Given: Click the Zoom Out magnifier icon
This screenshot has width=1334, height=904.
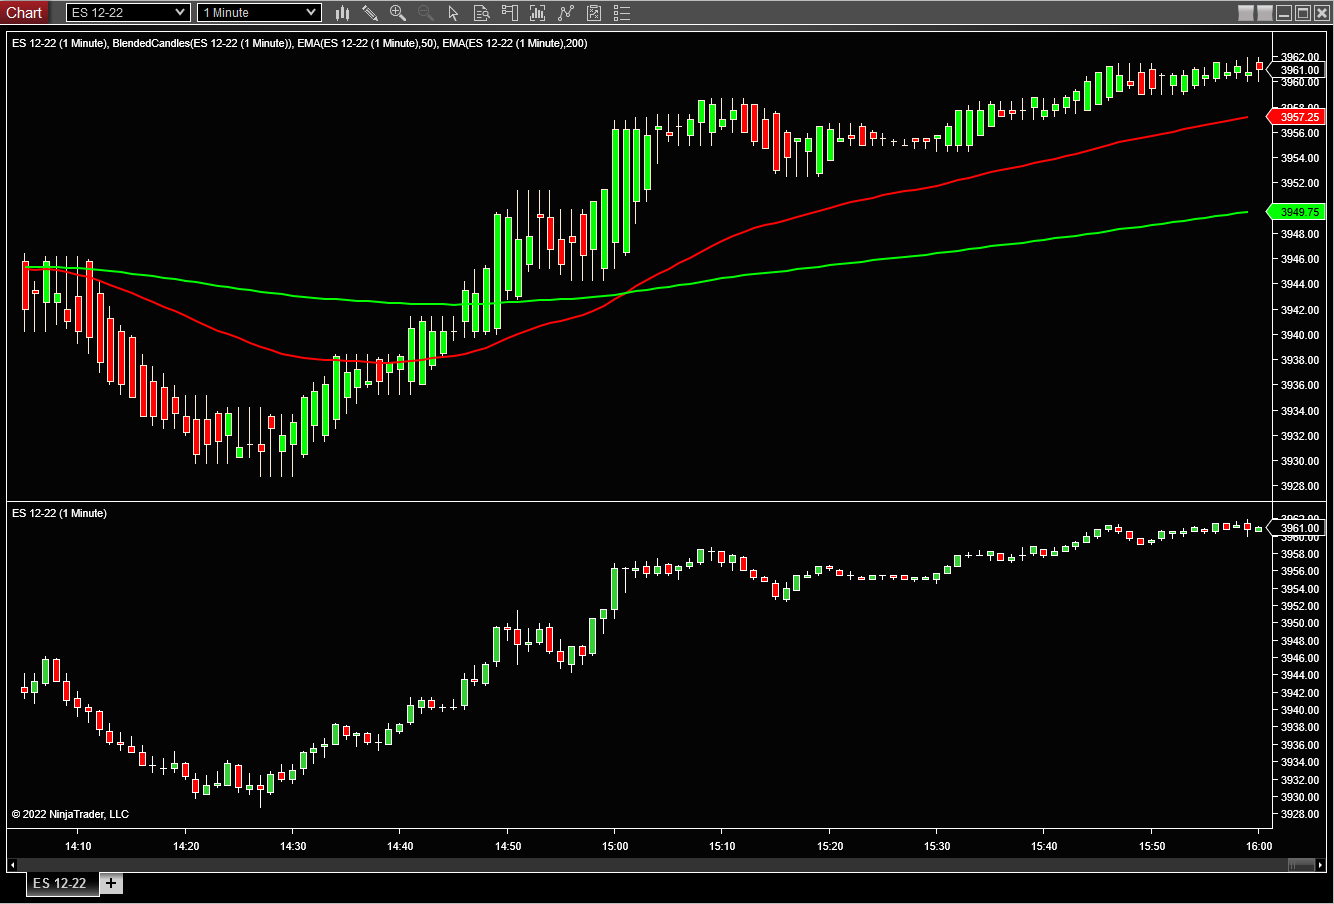Looking at the screenshot, I should click(x=426, y=13).
